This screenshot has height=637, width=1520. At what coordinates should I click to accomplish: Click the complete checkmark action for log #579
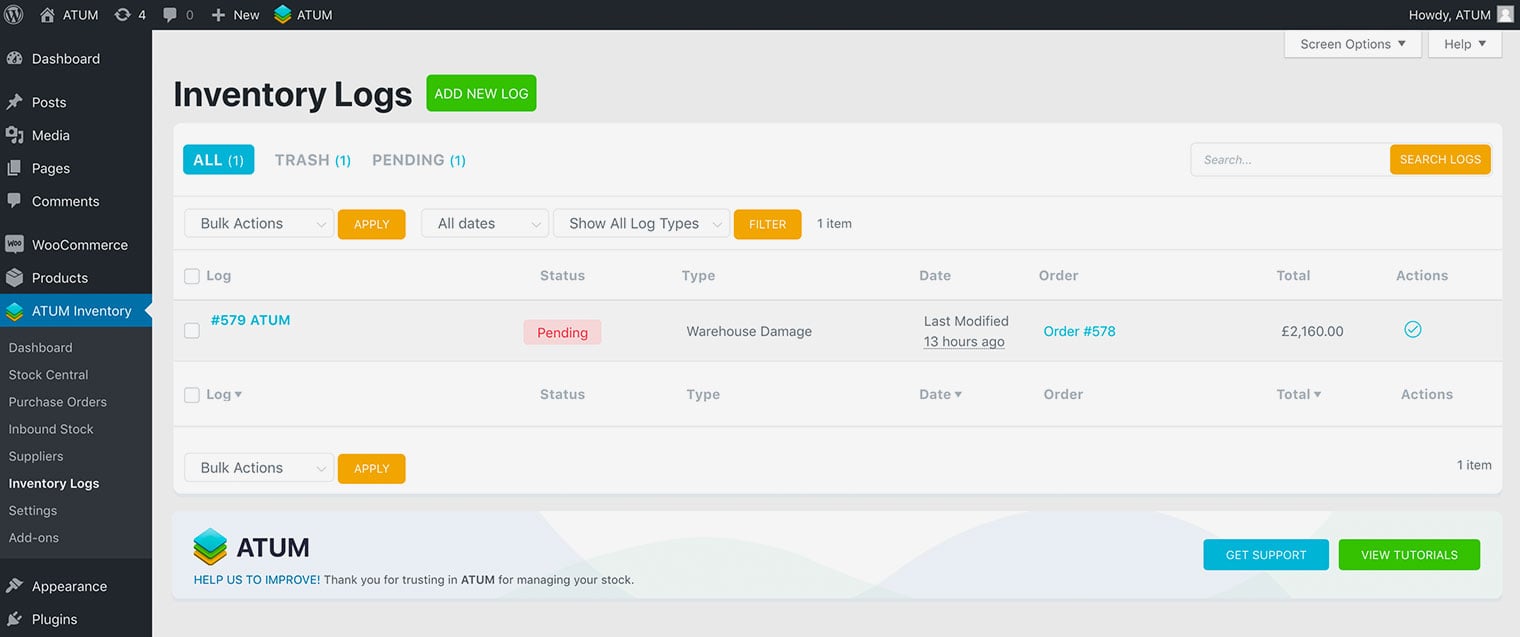[1413, 329]
